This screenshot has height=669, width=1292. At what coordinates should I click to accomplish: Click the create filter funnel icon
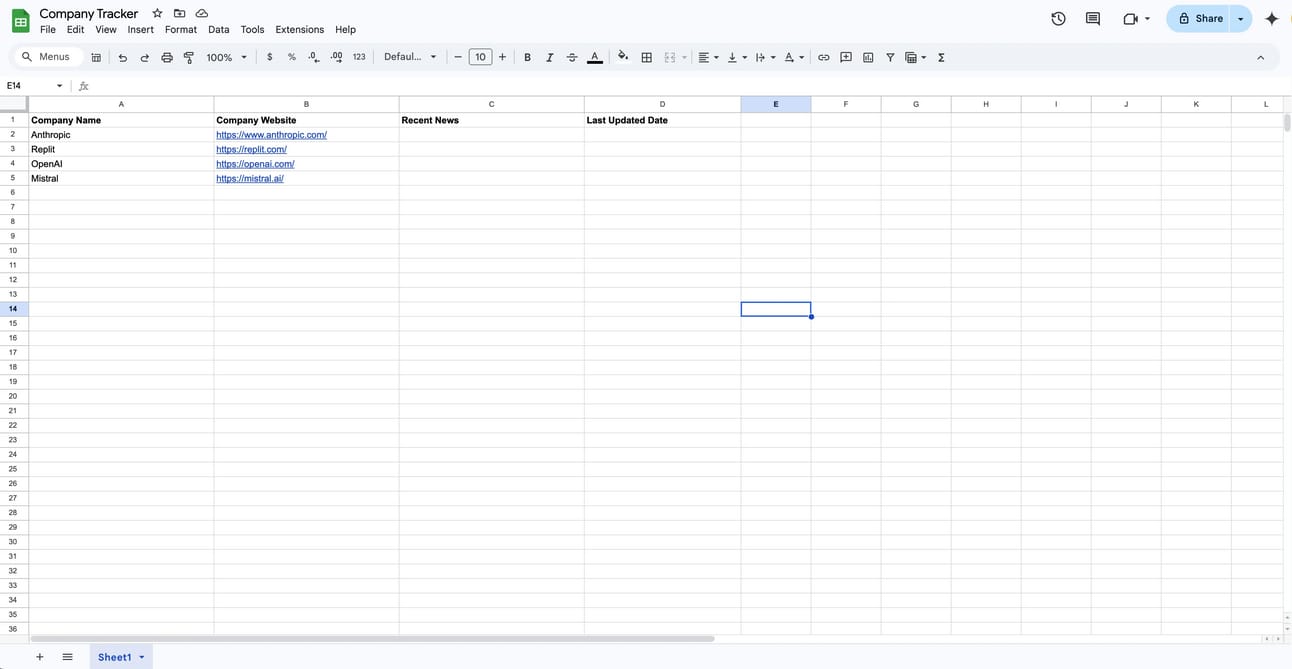coord(889,57)
